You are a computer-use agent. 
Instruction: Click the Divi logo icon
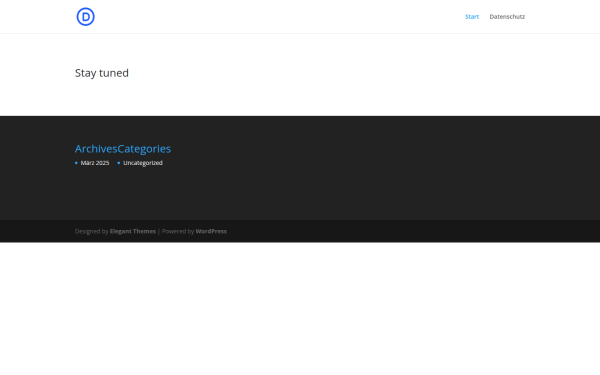tap(85, 17)
